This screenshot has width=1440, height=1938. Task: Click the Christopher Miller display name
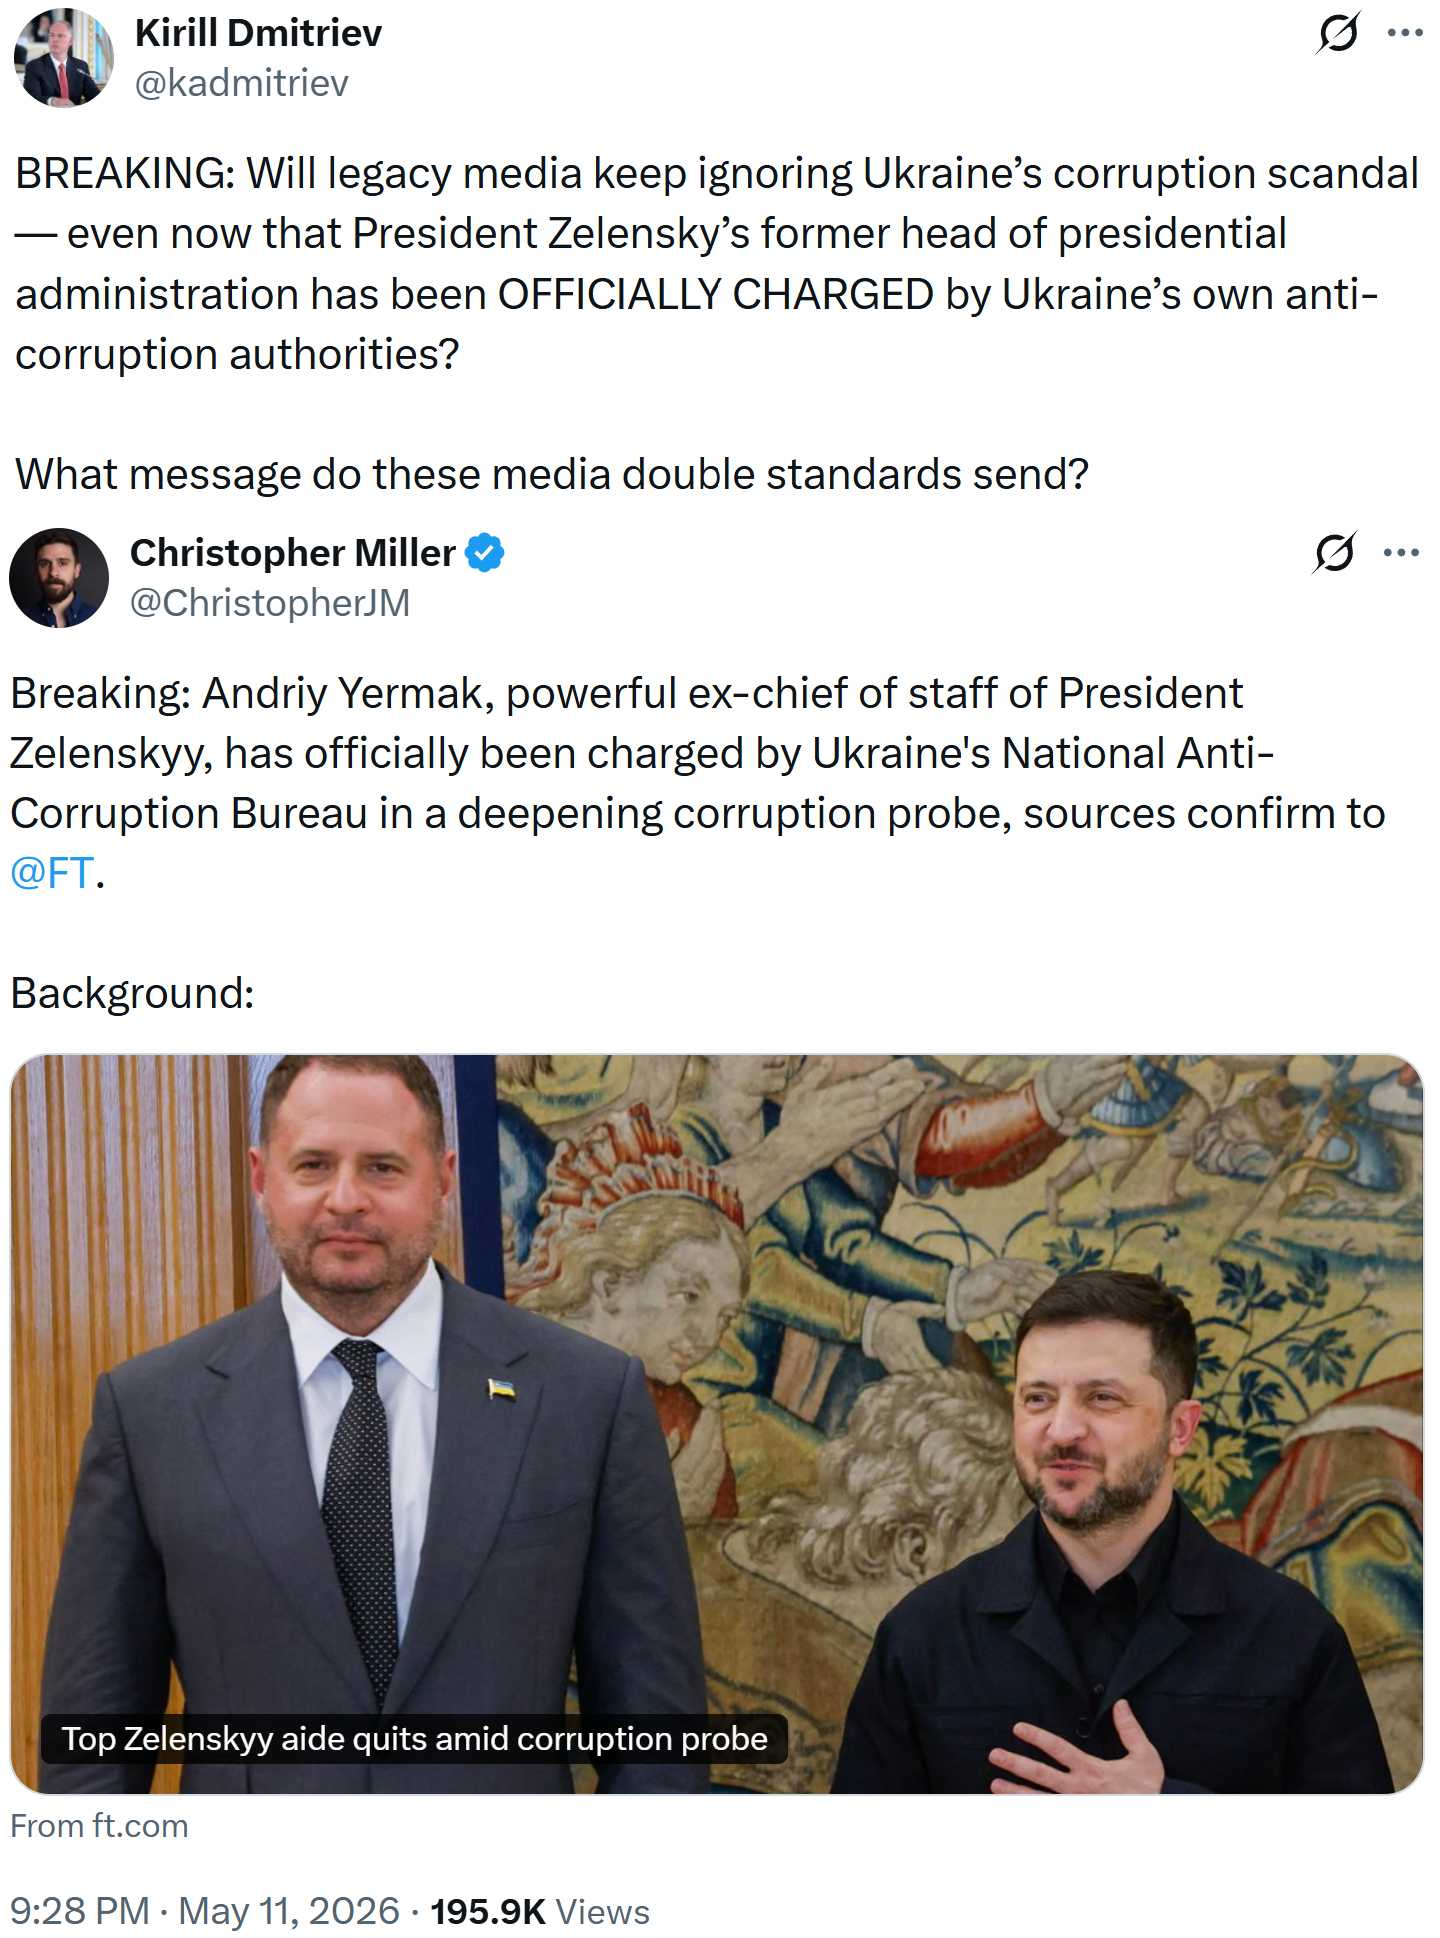point(293,553)
